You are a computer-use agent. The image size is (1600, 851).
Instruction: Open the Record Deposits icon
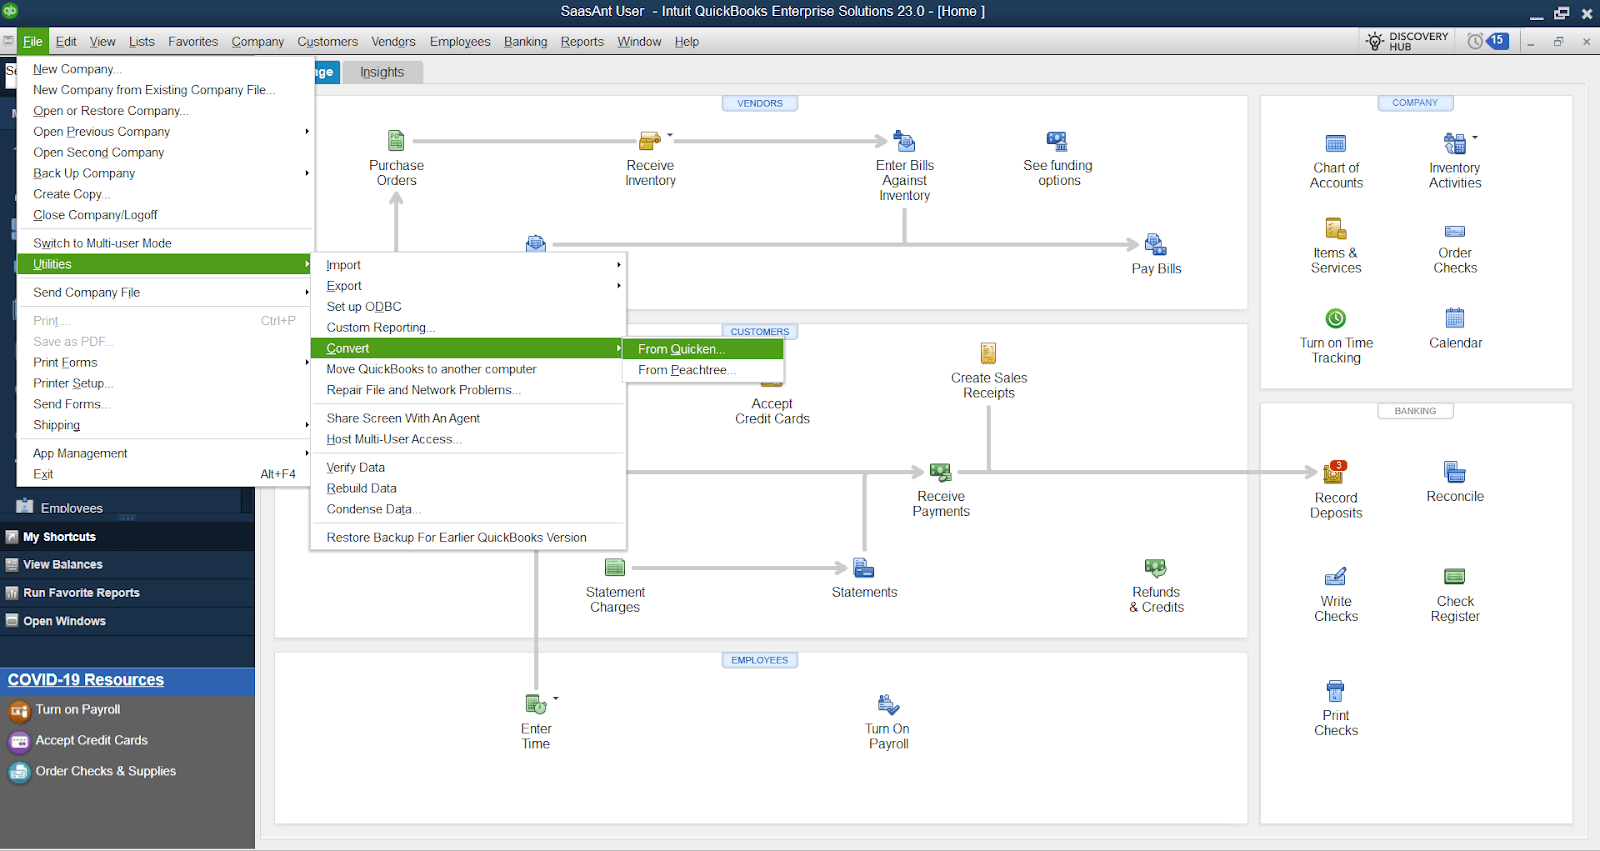coord(1335,472)
